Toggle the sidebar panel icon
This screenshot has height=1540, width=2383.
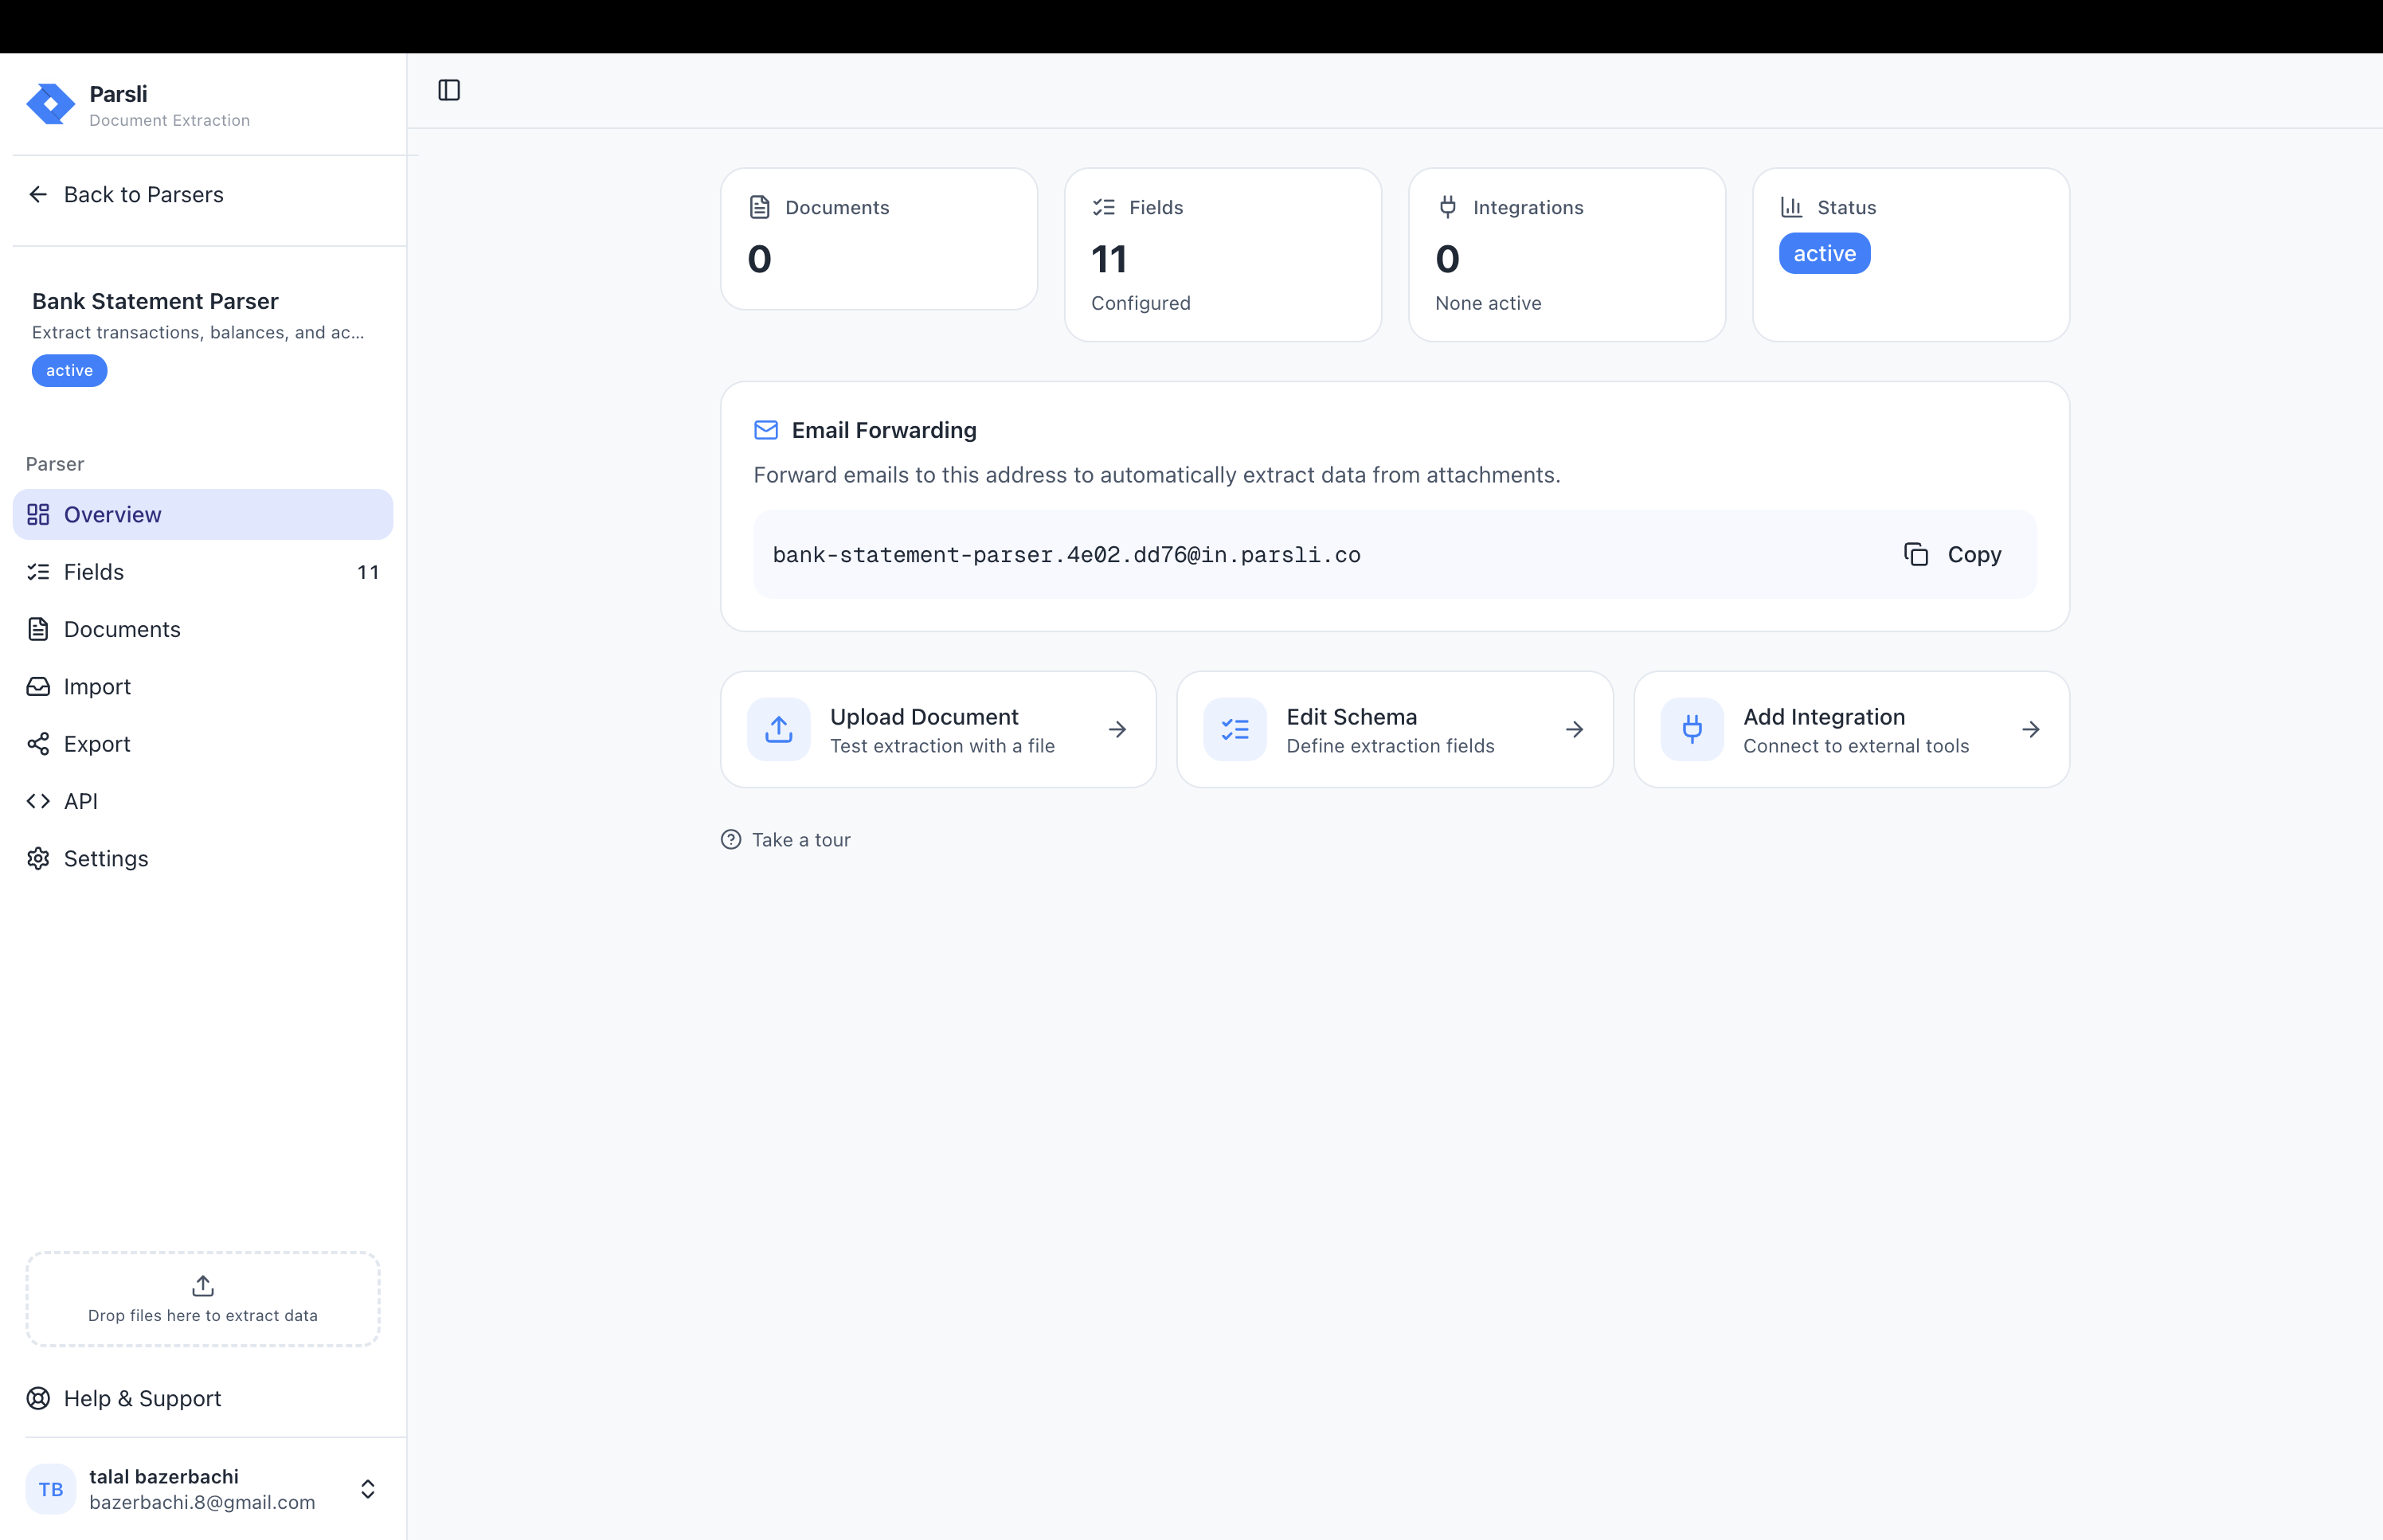(x=449, y=90)
